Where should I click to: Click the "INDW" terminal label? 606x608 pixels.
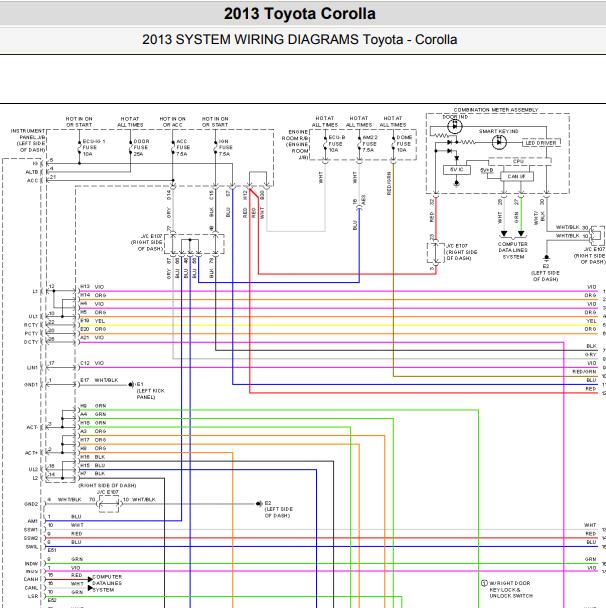point(32,564)
